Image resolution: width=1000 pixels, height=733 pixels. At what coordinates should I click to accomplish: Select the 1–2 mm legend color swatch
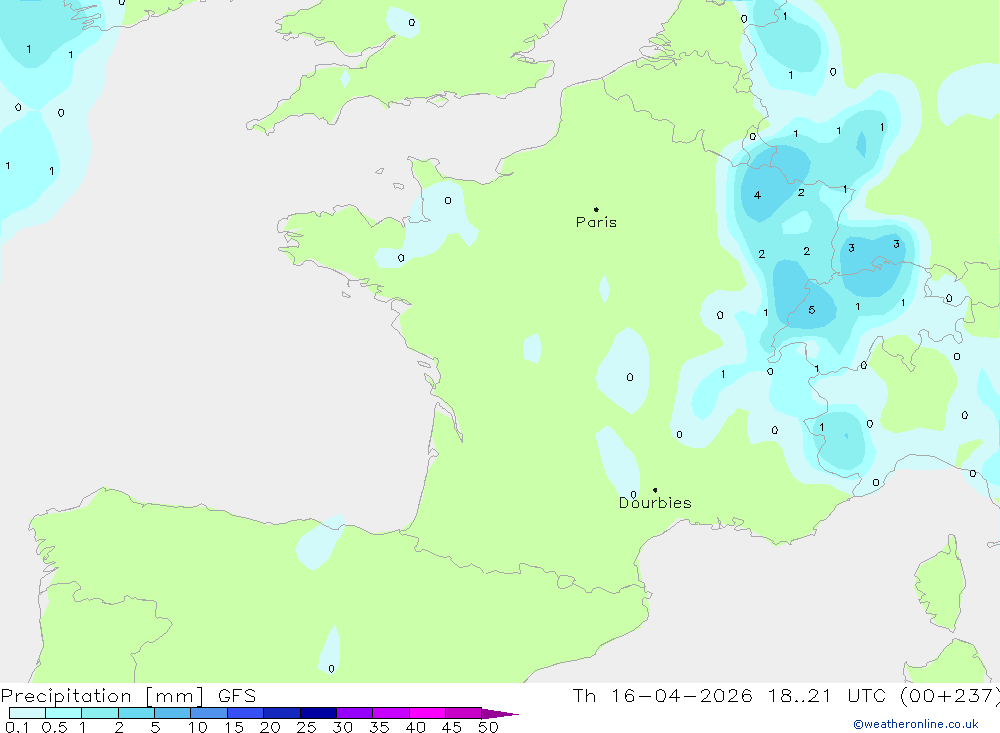coord(100,713)
